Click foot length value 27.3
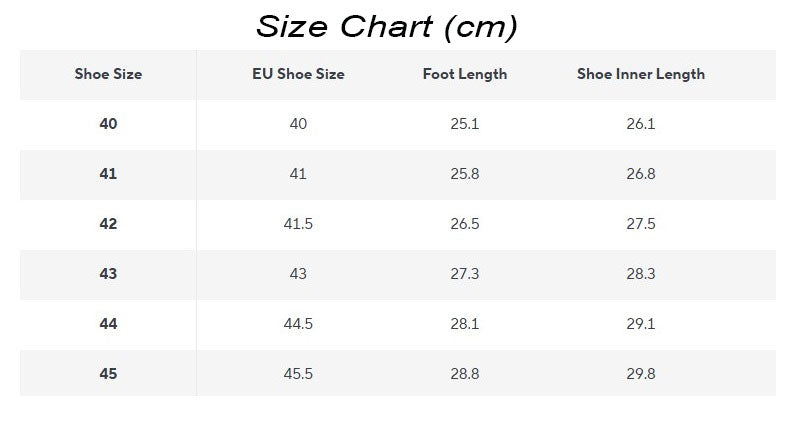 click(465, 273)
